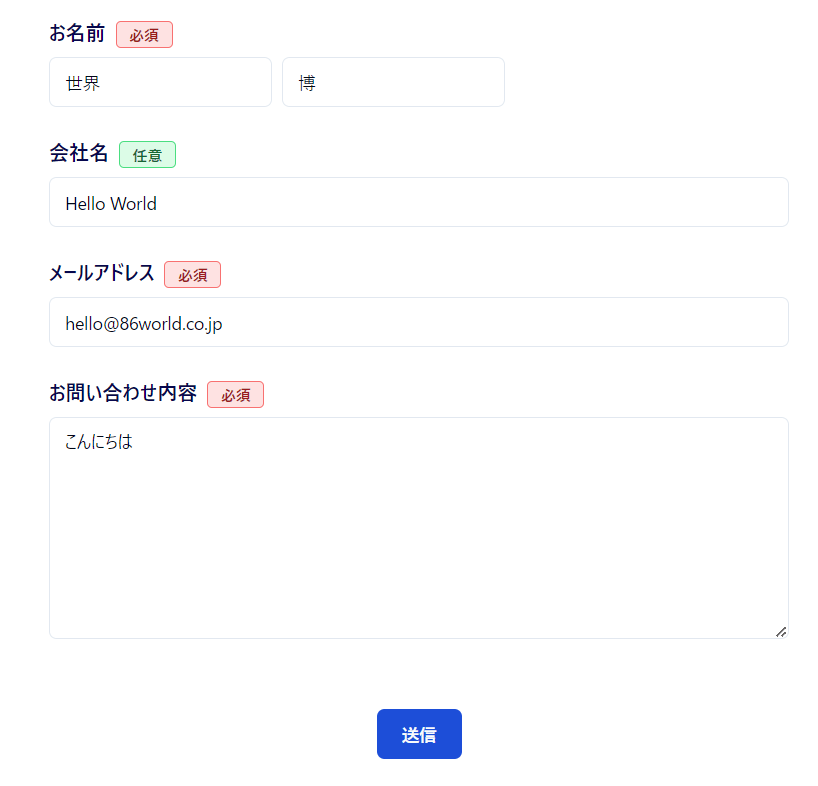Focus the first name field containing 博

pyautogui.click(x=393, y=82)
